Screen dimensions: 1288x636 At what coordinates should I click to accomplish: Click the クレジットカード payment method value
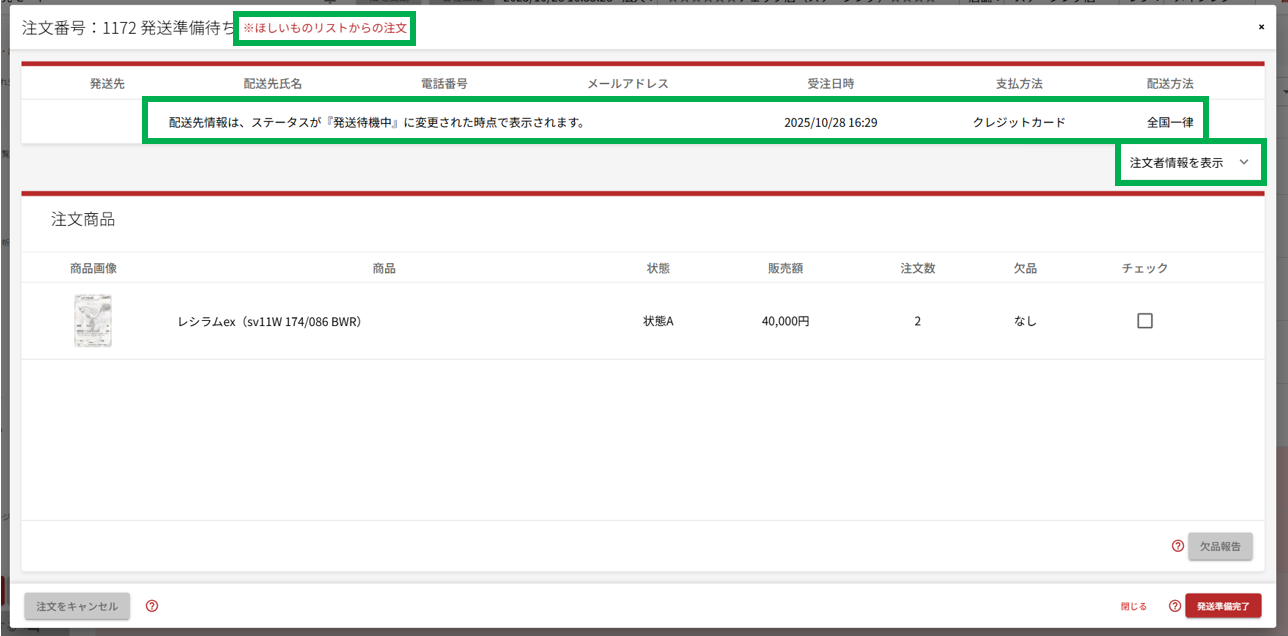pos(1019,123)
